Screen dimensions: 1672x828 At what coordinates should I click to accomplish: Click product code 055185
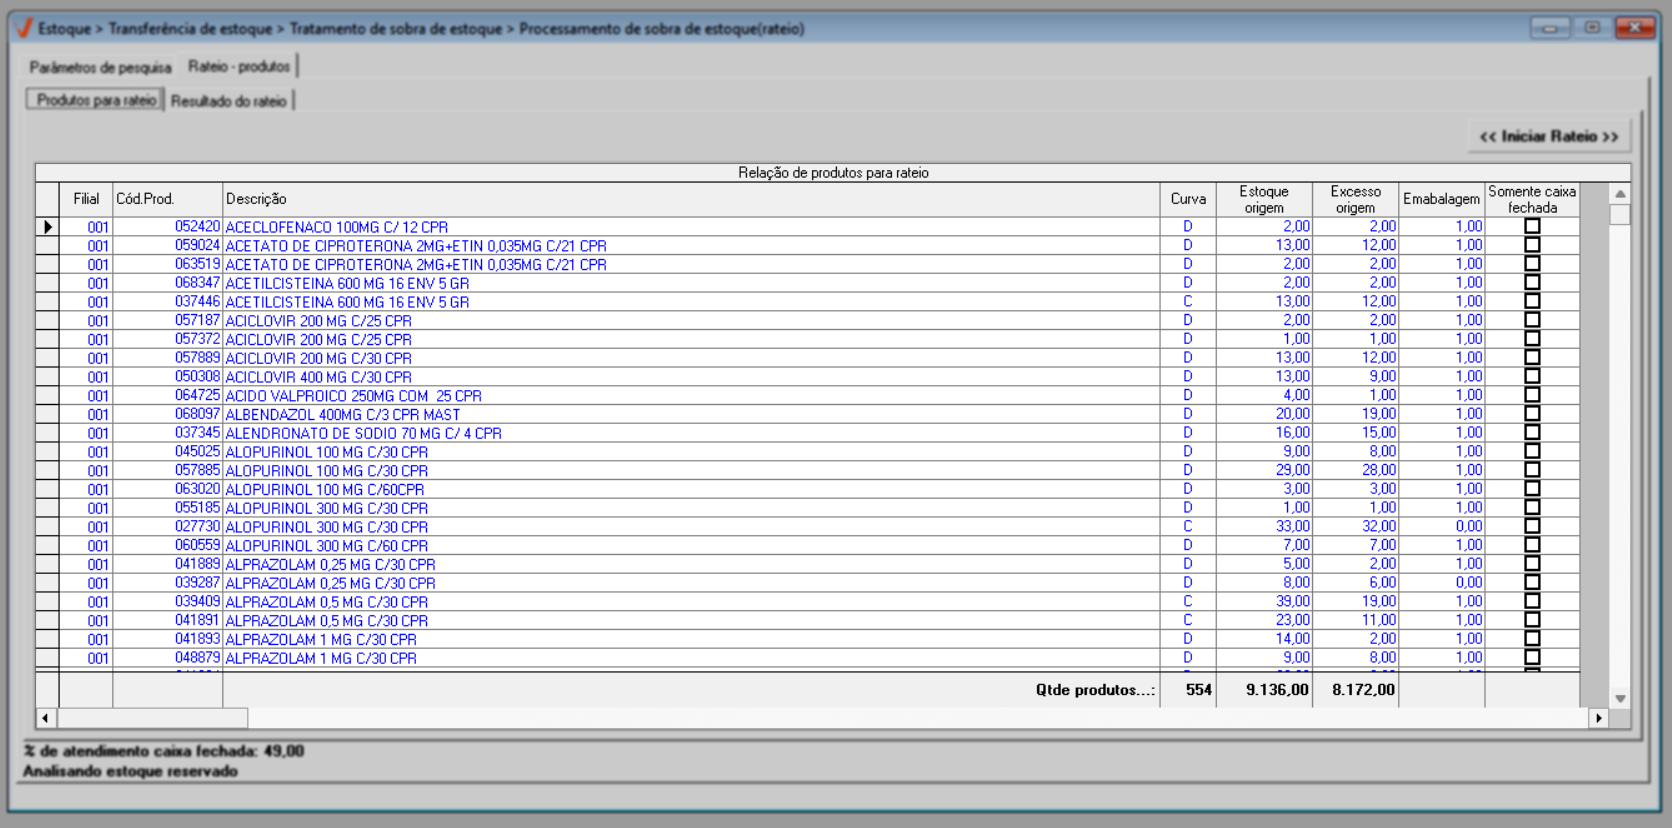[197, 508]
